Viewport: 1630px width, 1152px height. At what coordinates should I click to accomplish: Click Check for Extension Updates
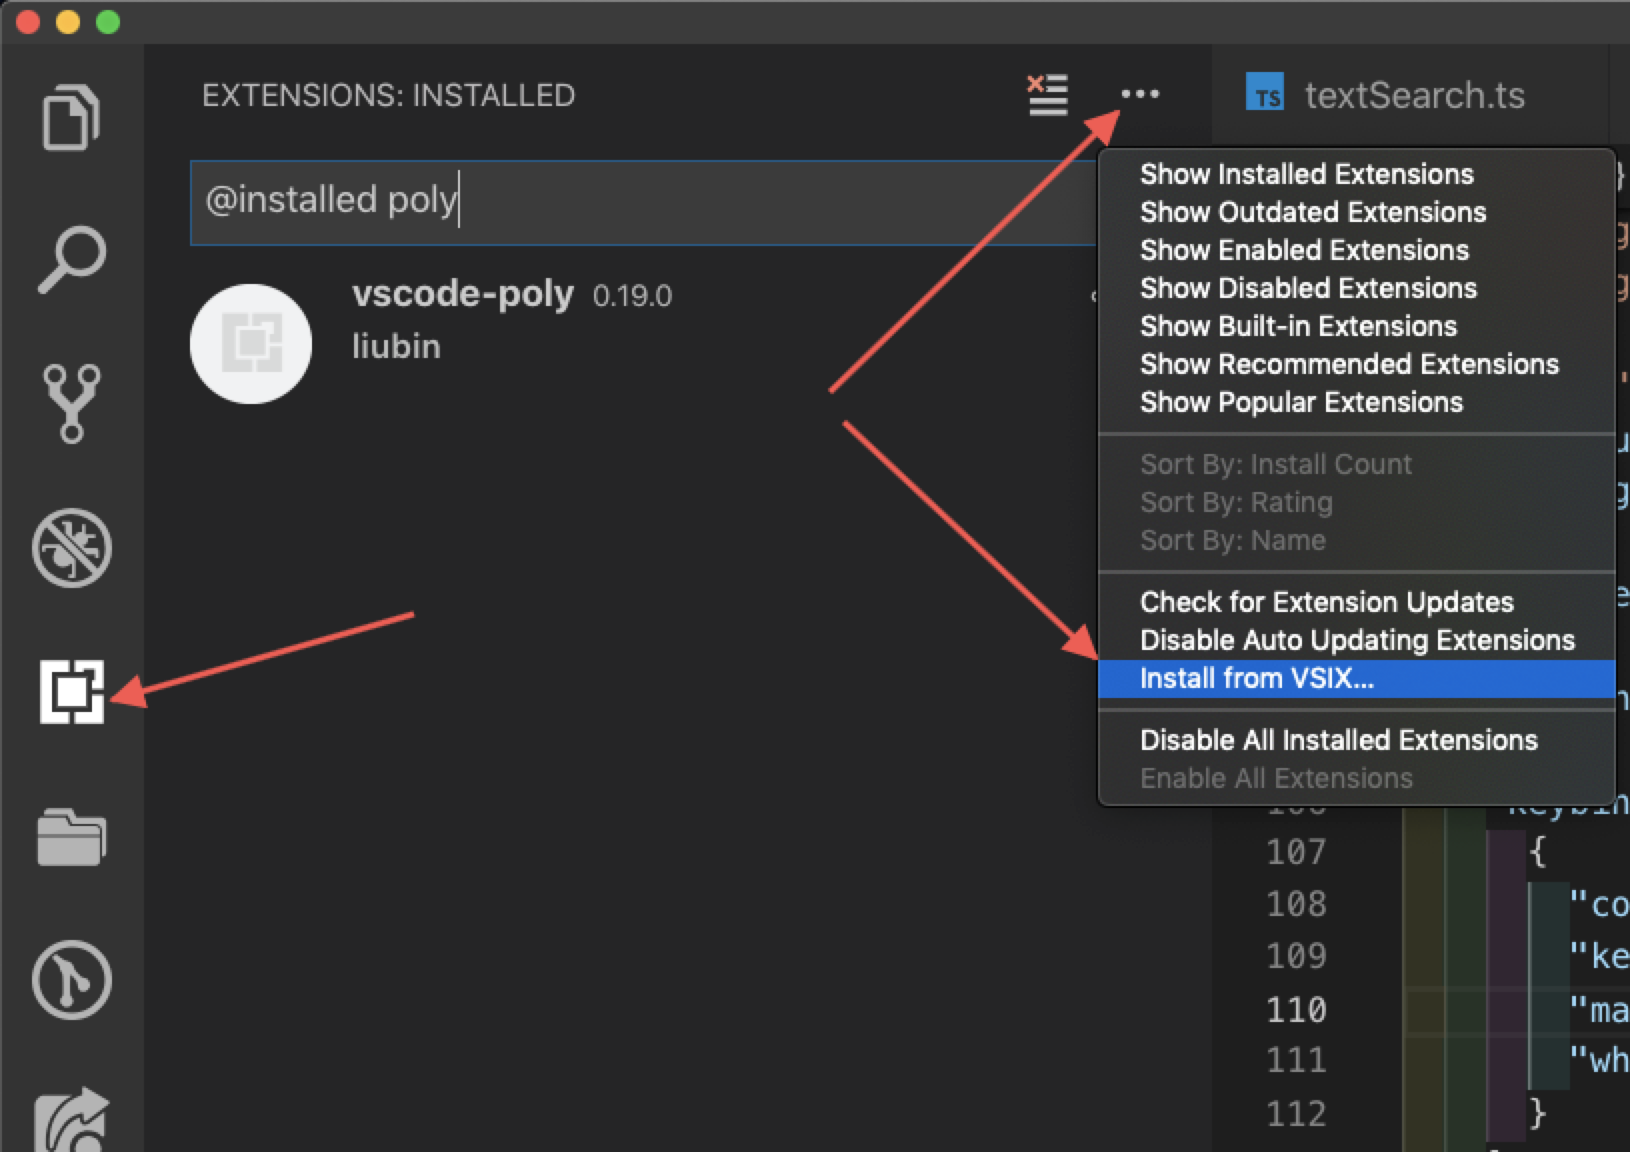[x=1326, y=603]
